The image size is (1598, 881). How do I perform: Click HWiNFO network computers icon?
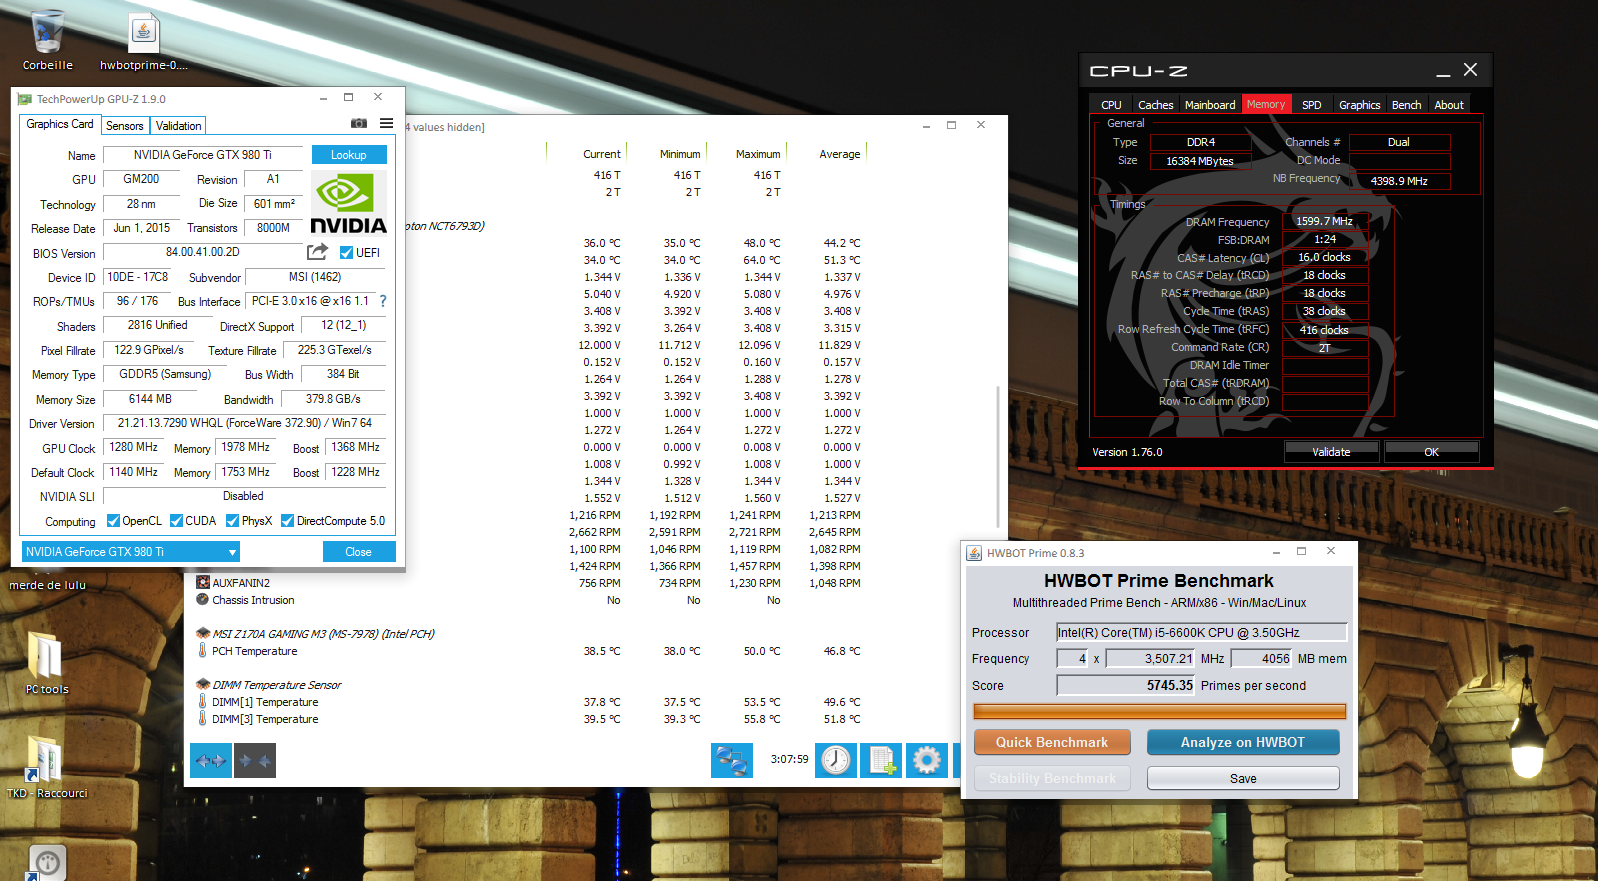(732, 761)
